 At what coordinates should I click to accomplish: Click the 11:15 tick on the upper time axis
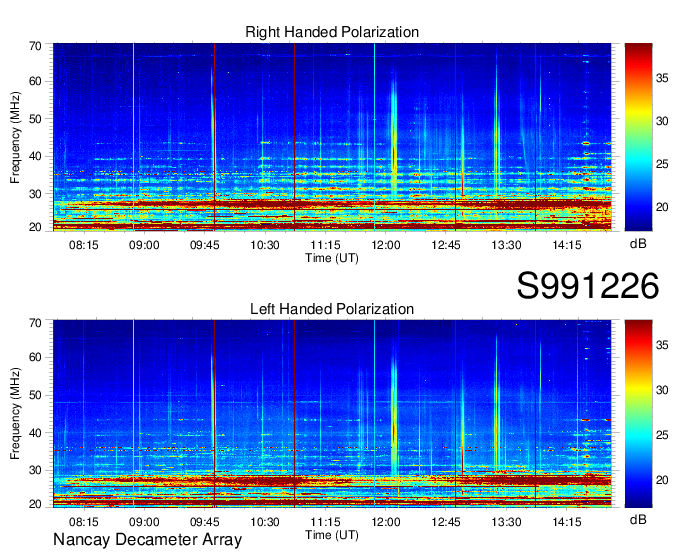(325, 245)
